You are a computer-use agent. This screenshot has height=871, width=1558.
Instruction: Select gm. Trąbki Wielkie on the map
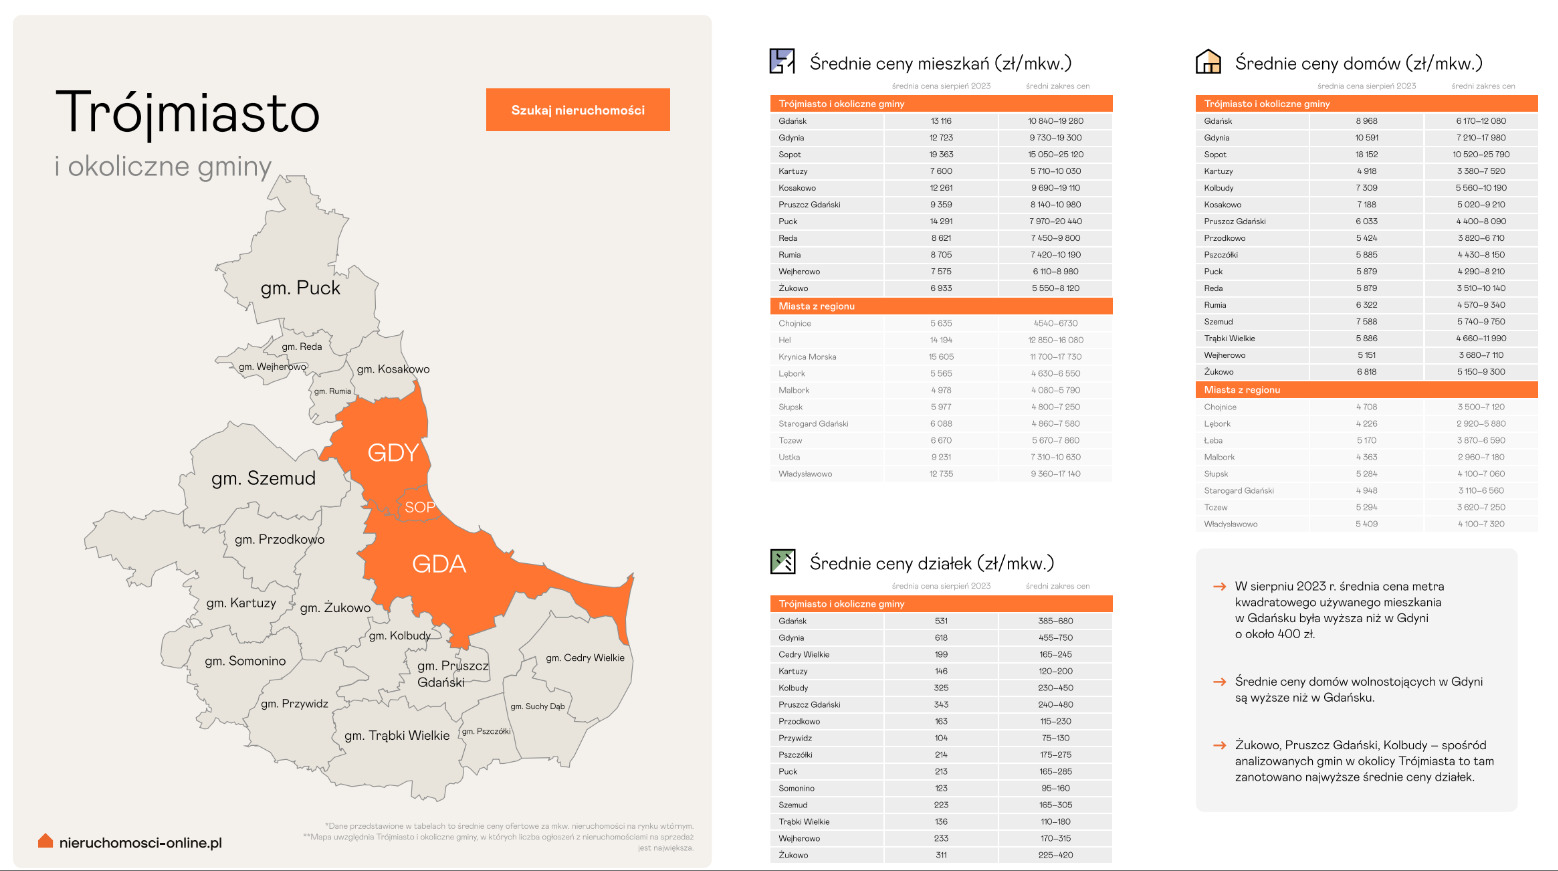point(397,736)
